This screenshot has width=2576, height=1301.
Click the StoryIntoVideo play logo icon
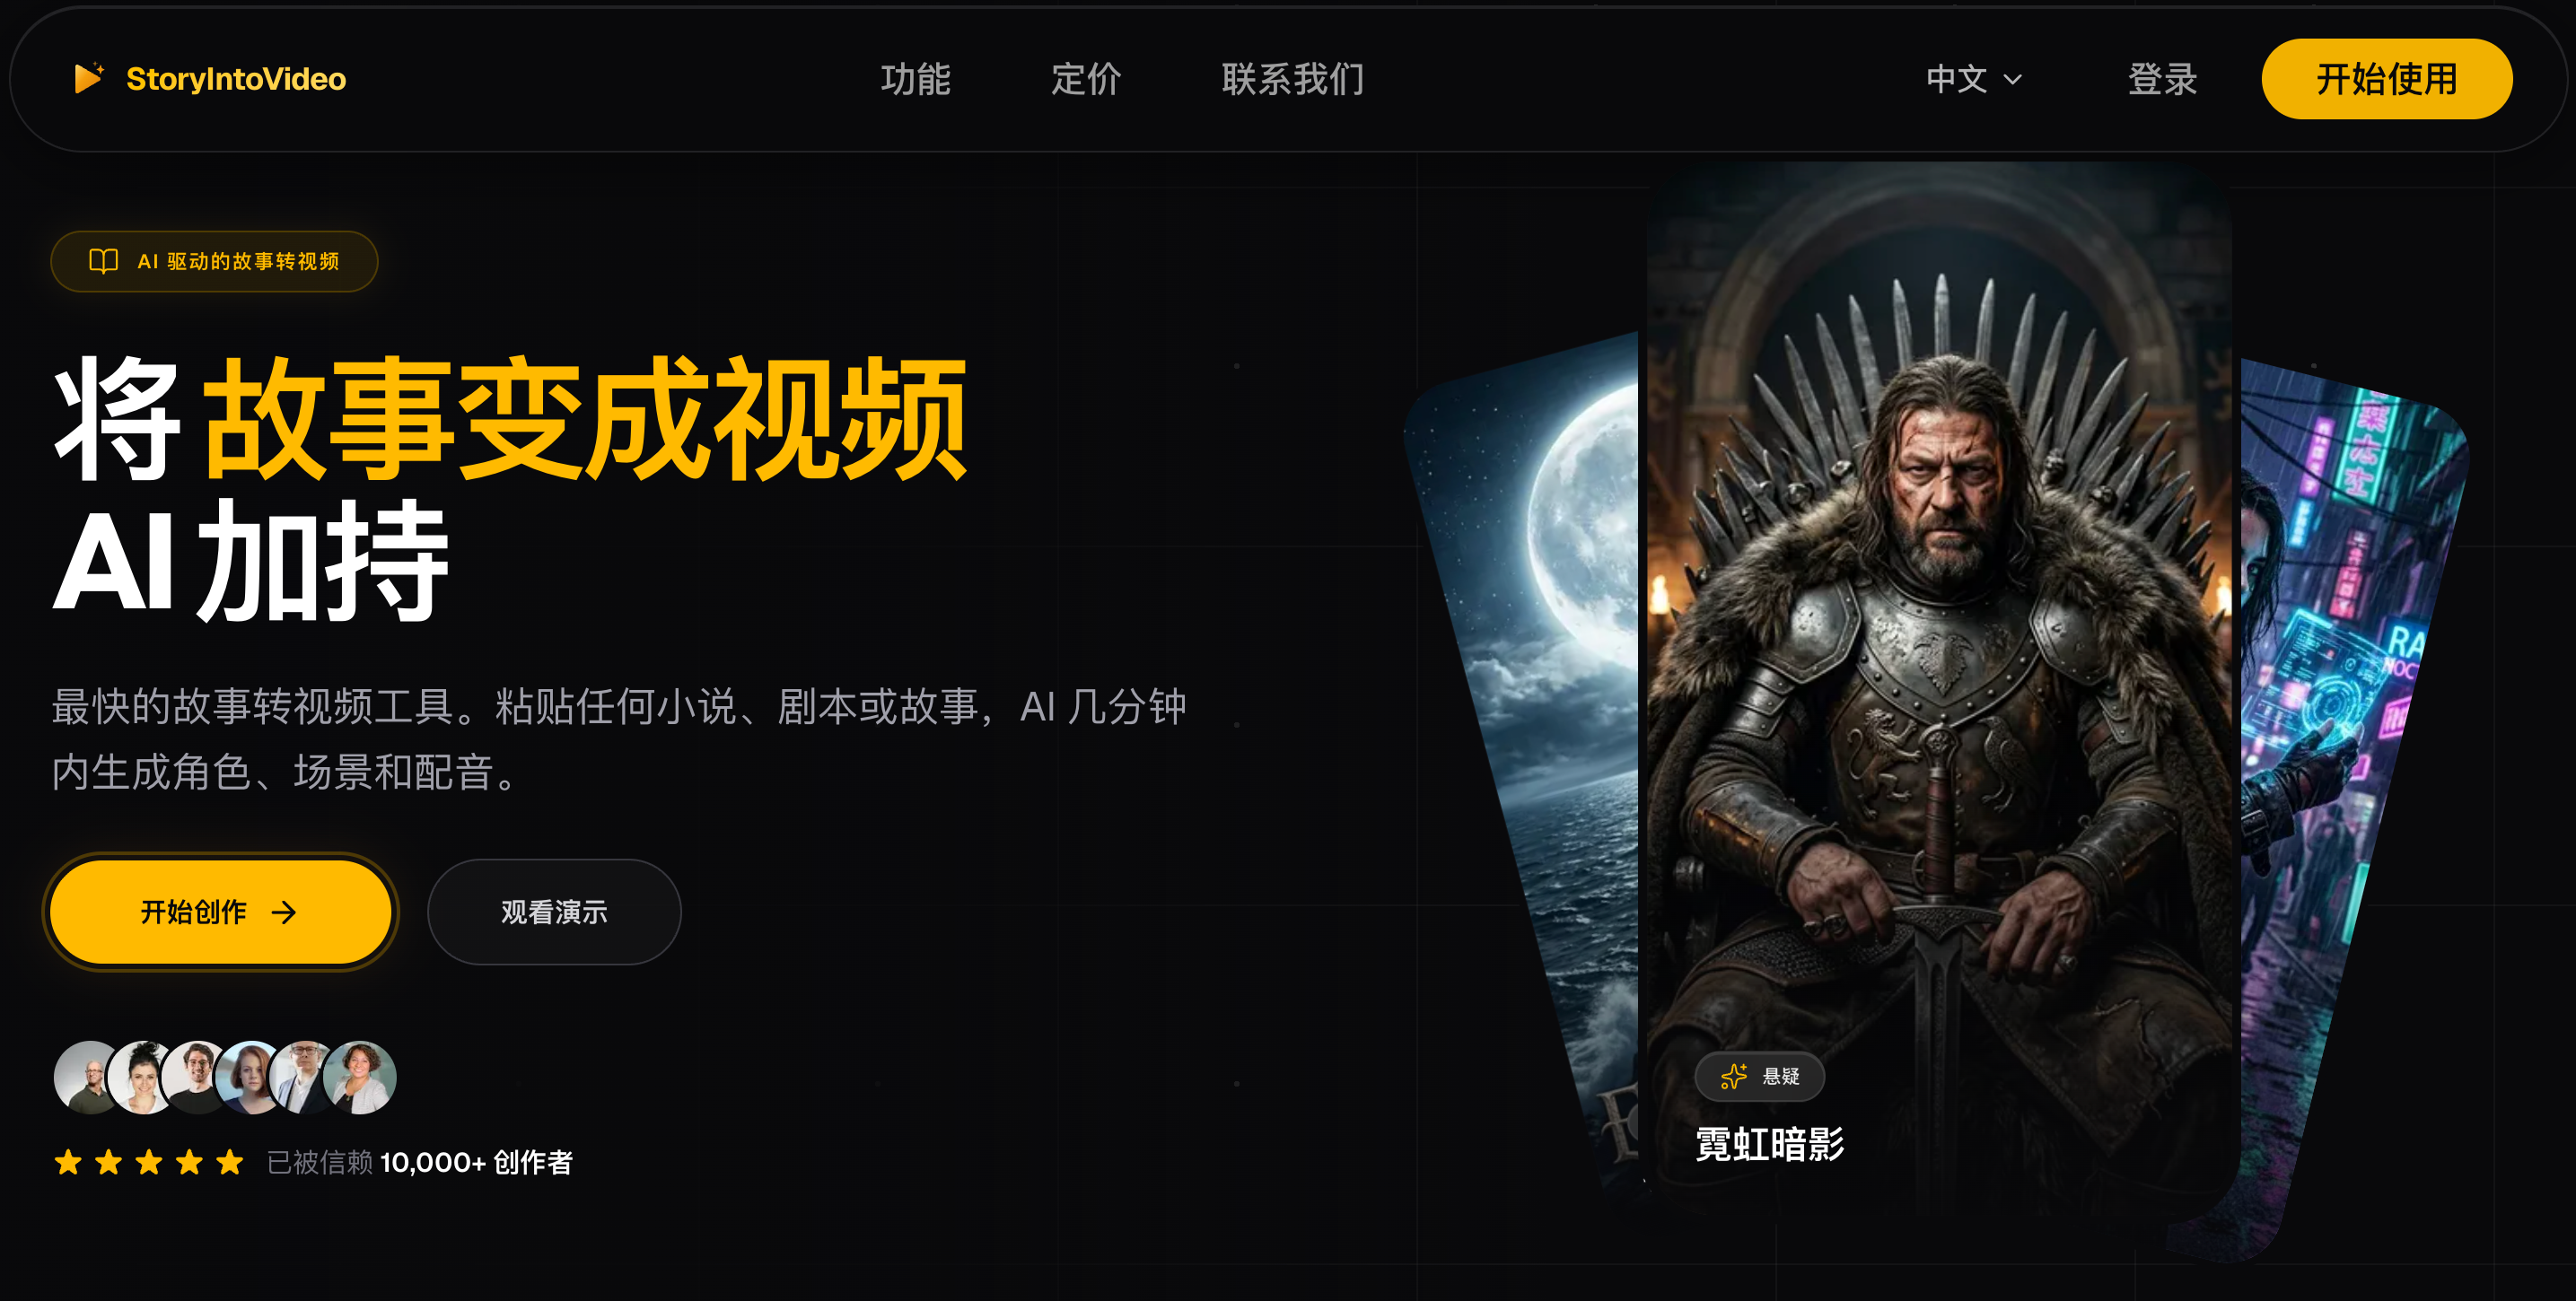89,78
